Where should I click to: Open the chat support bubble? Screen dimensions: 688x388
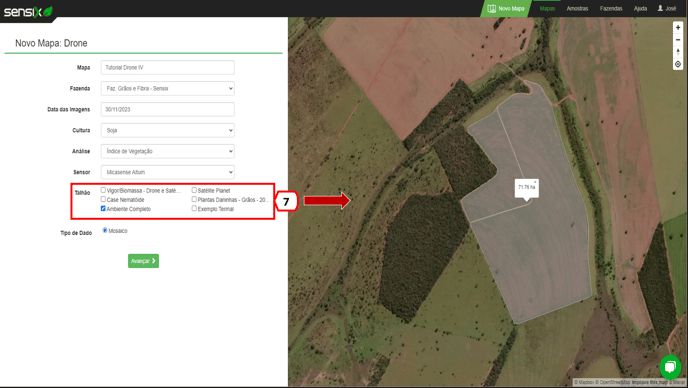coord(670,366)
